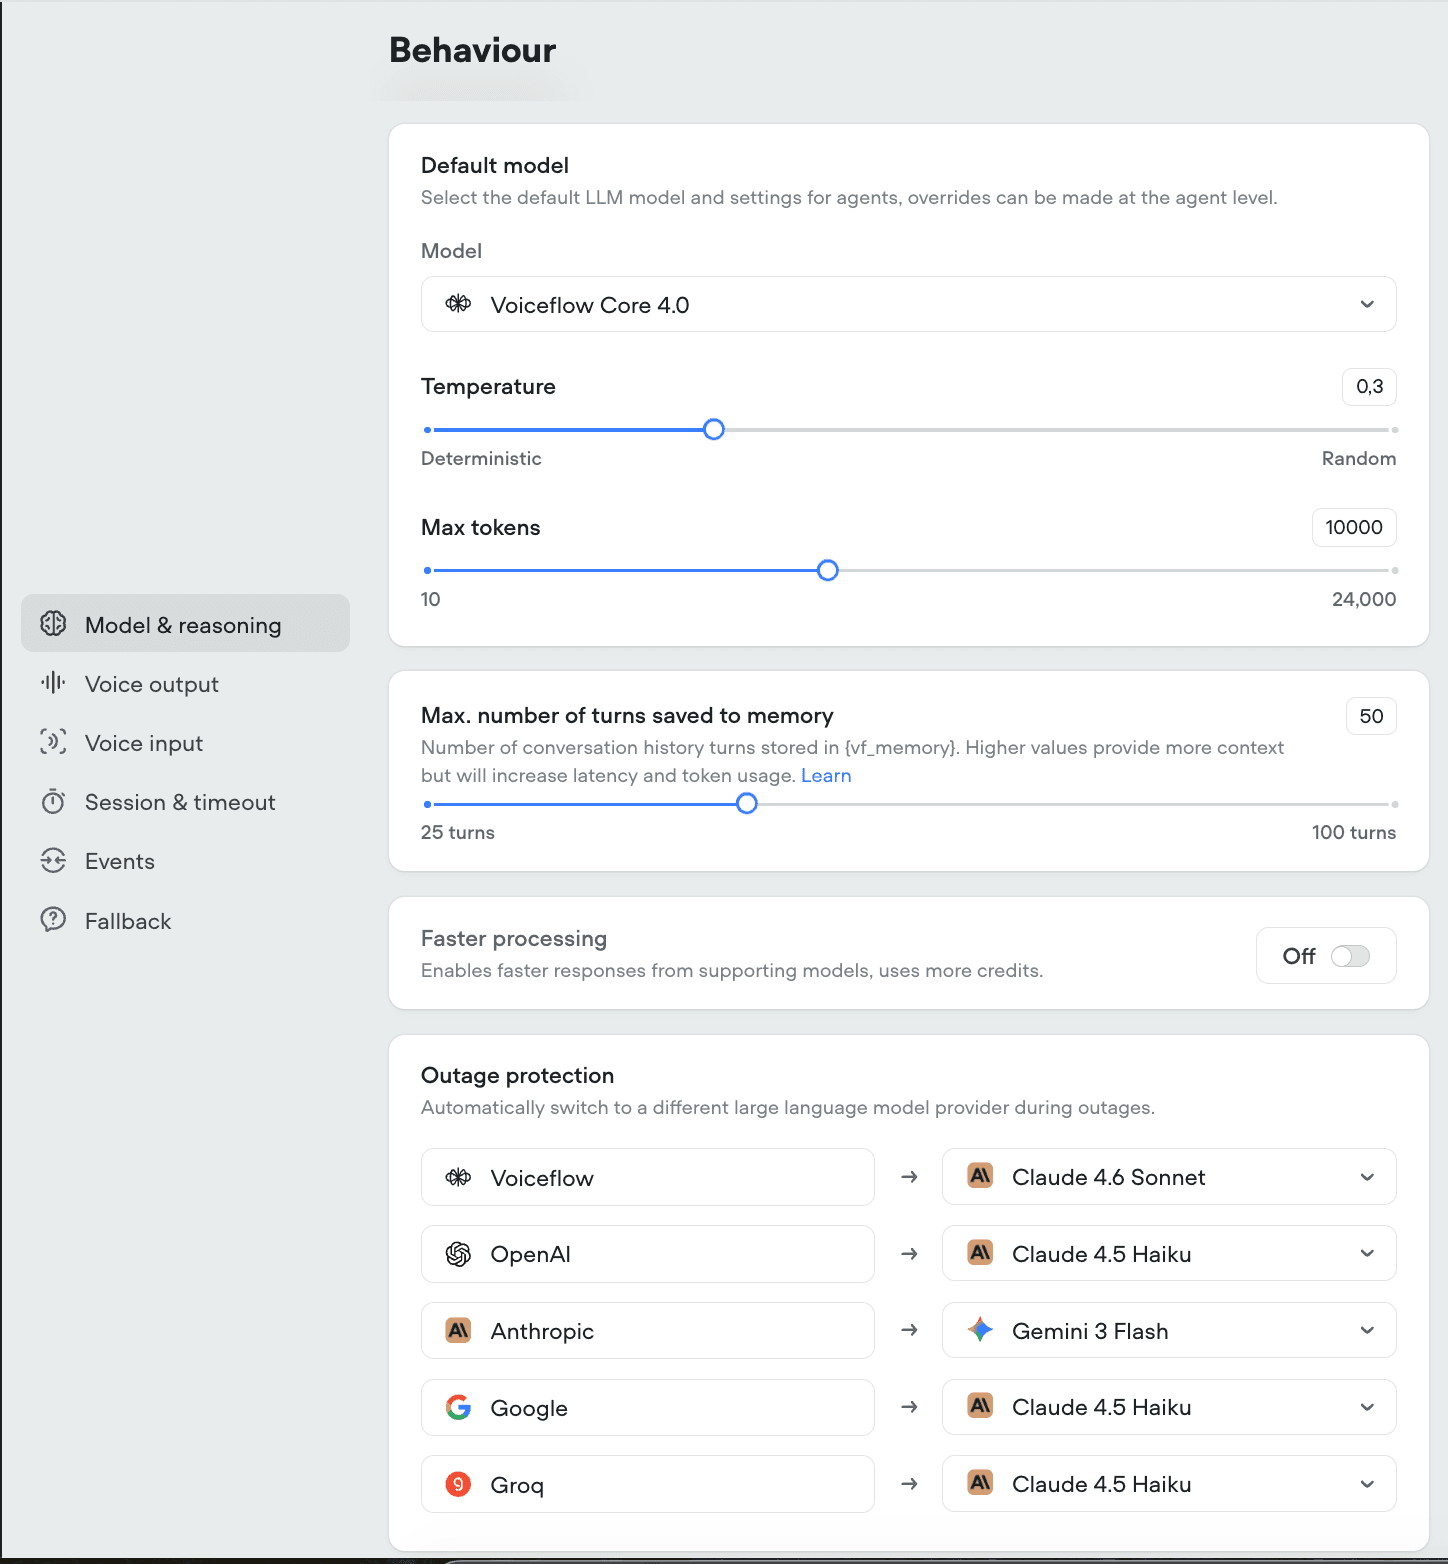The image size is (1448, 1564).
Task: Click the 25 turns label
Action: click(x=457, y=832)
